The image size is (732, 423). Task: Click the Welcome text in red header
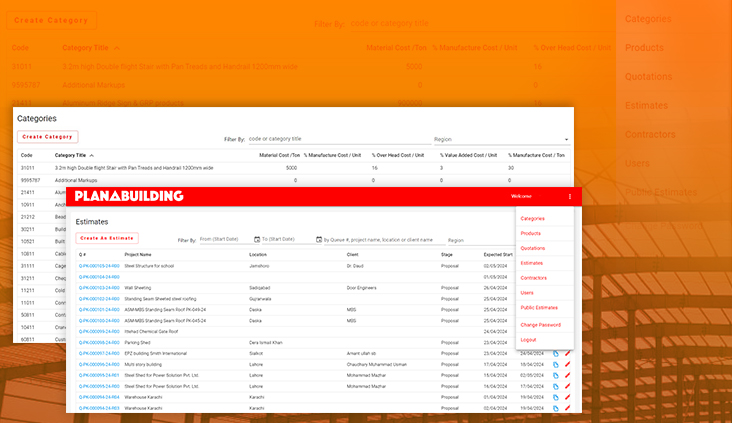click(521, 197)
